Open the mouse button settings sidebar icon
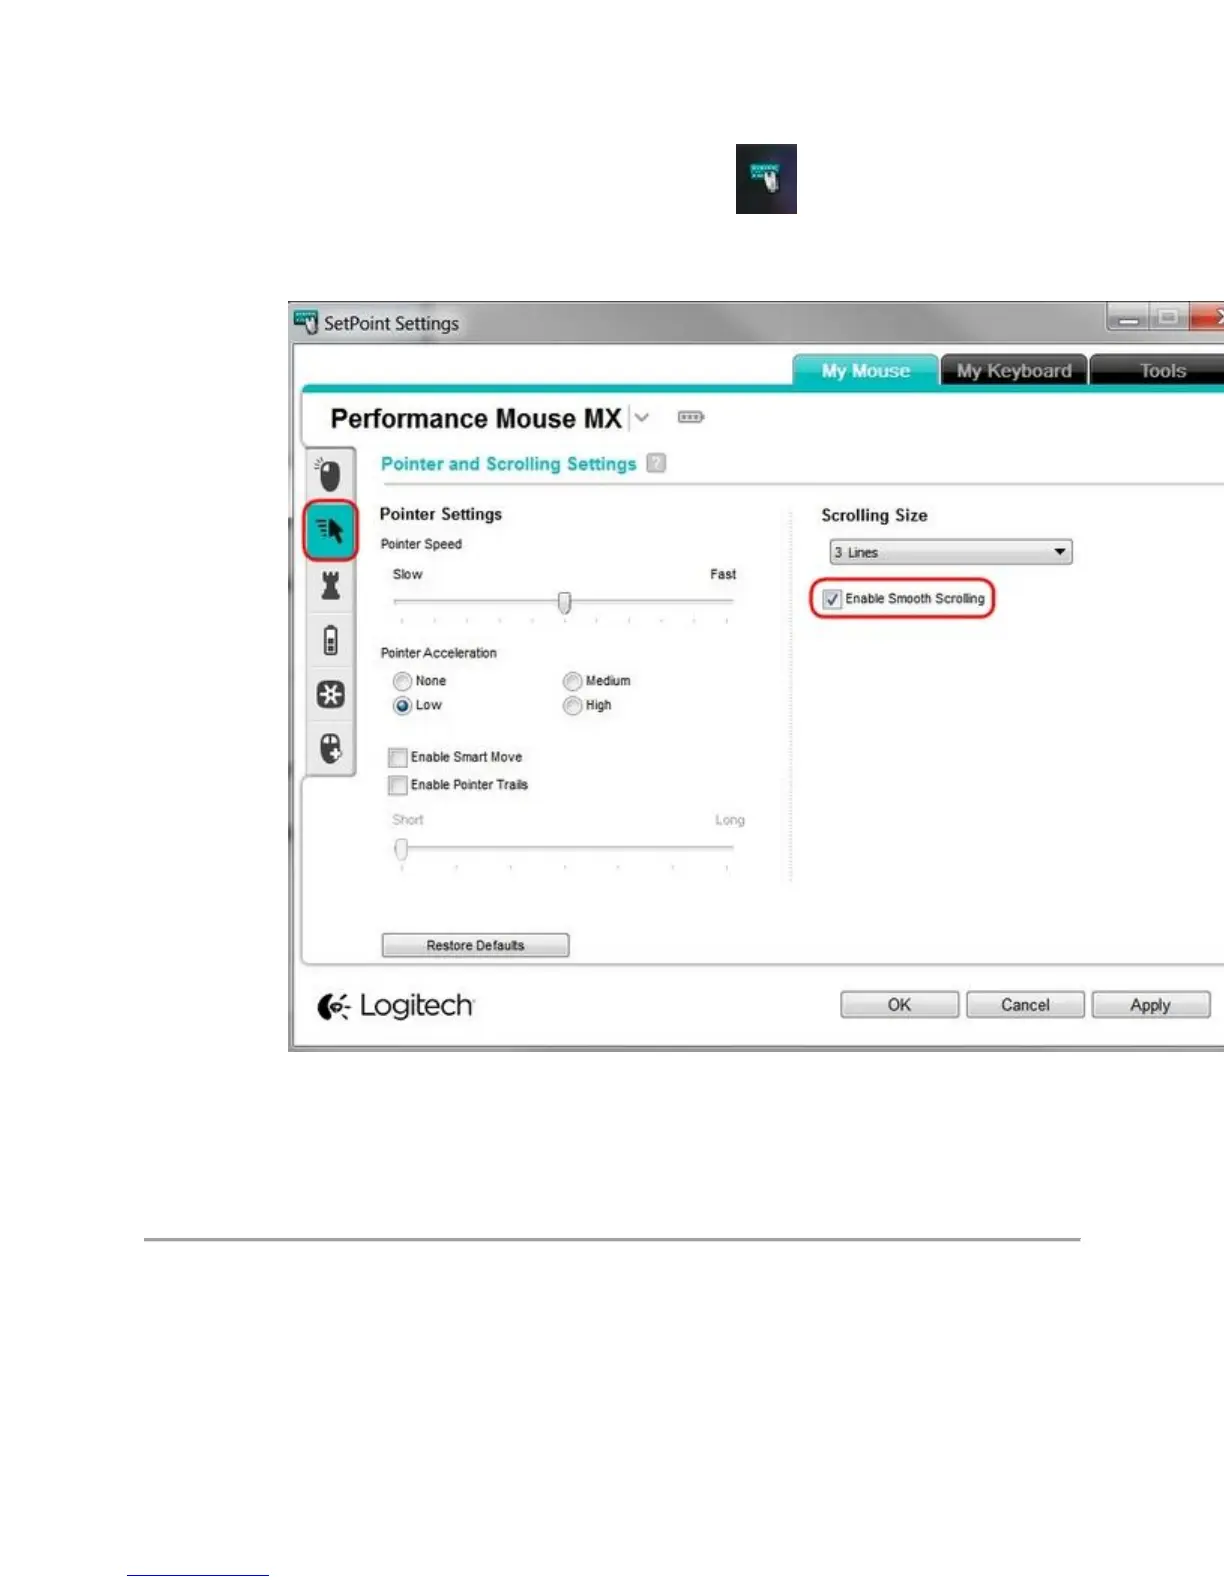 [329, 474]
